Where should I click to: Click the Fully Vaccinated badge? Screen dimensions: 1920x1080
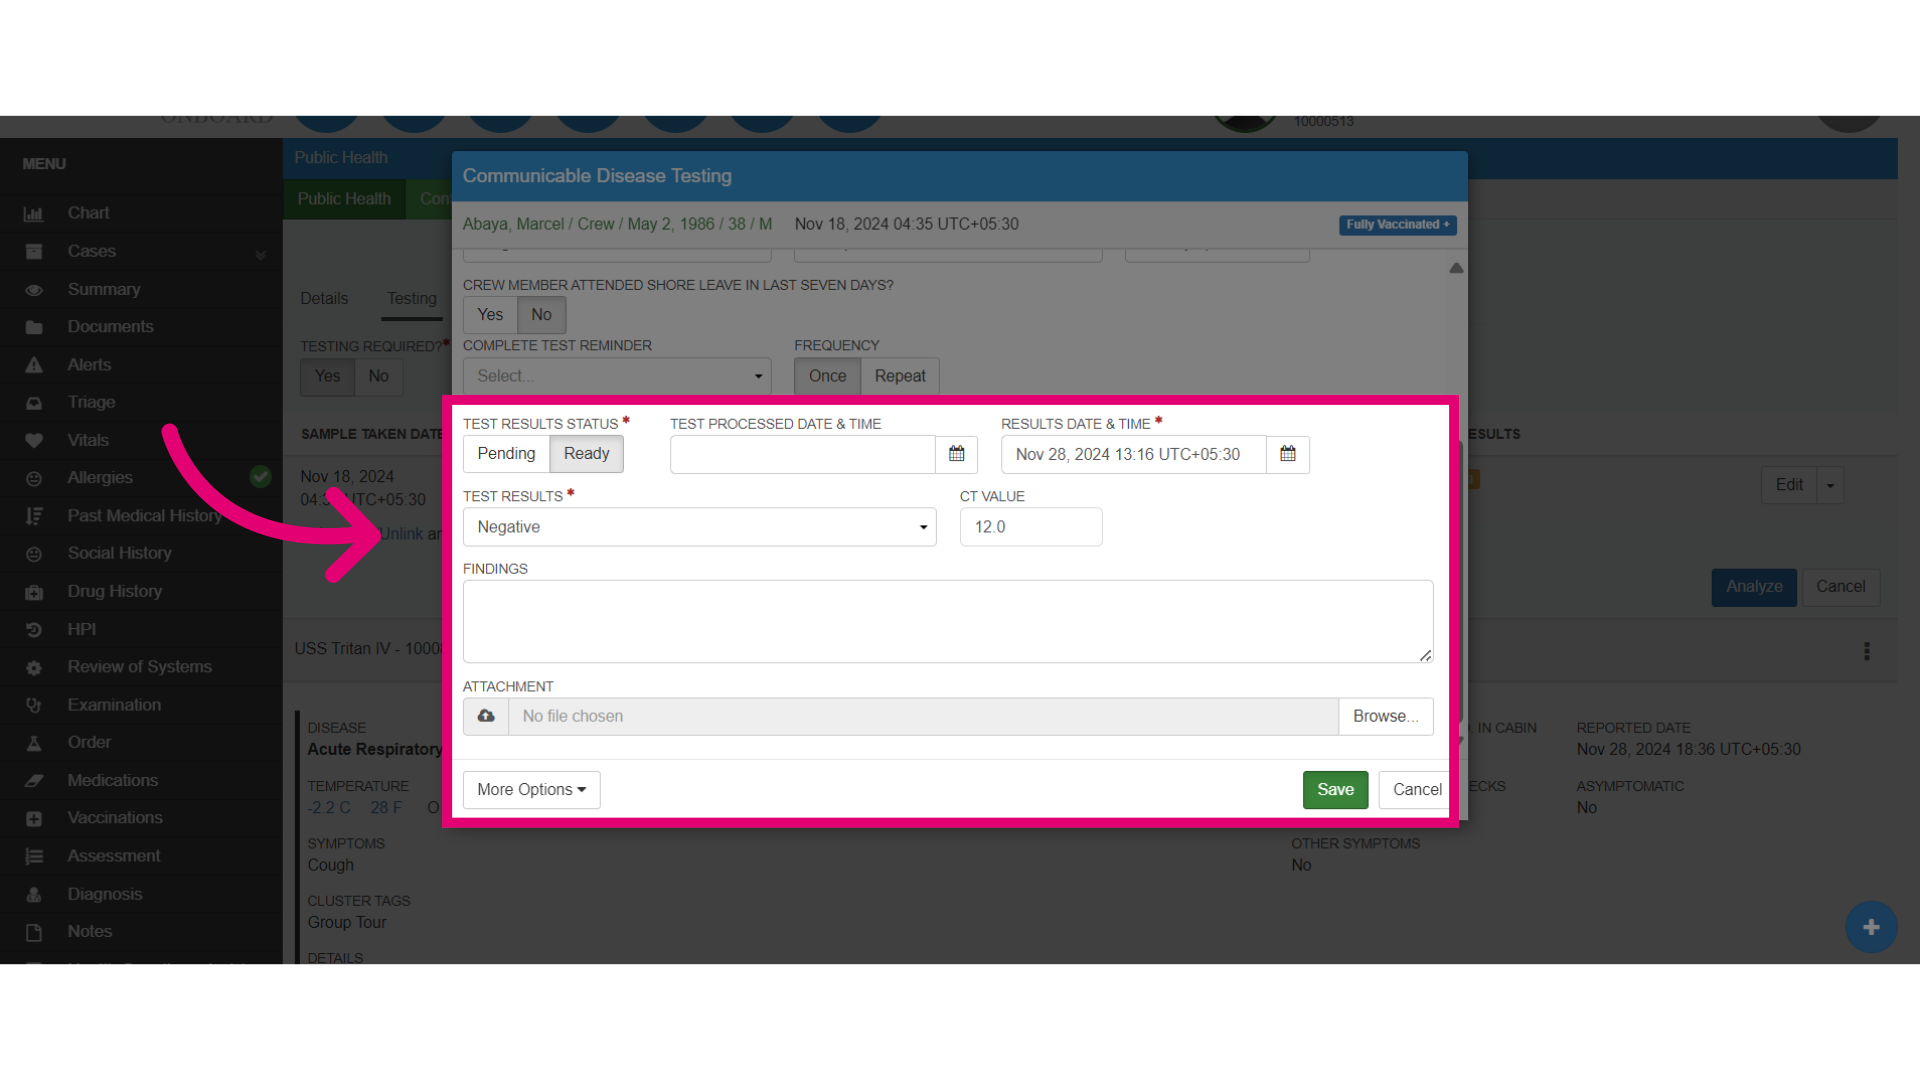click(x=1397, y=225)
